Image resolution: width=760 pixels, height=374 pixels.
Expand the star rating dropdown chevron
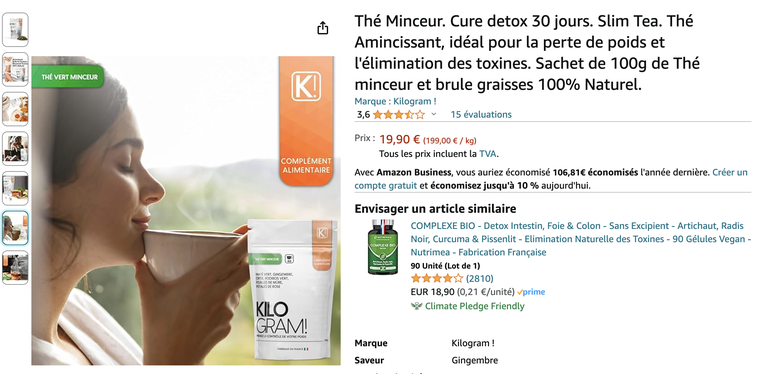pyautogui.click(x=434, y=114)
